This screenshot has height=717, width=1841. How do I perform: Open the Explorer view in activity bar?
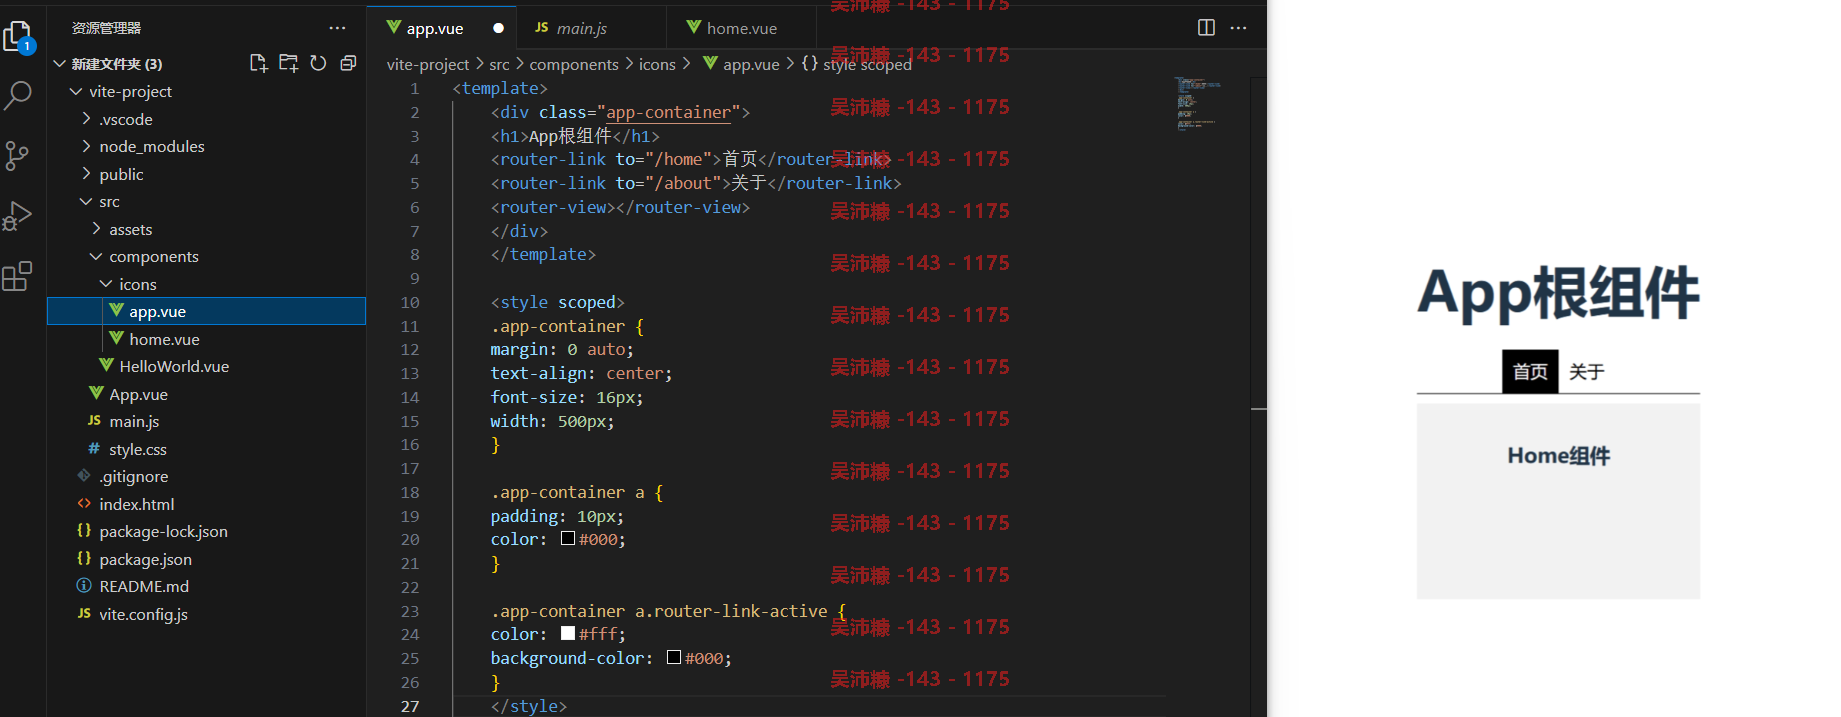pyautogui.click(x=18, y=38)
